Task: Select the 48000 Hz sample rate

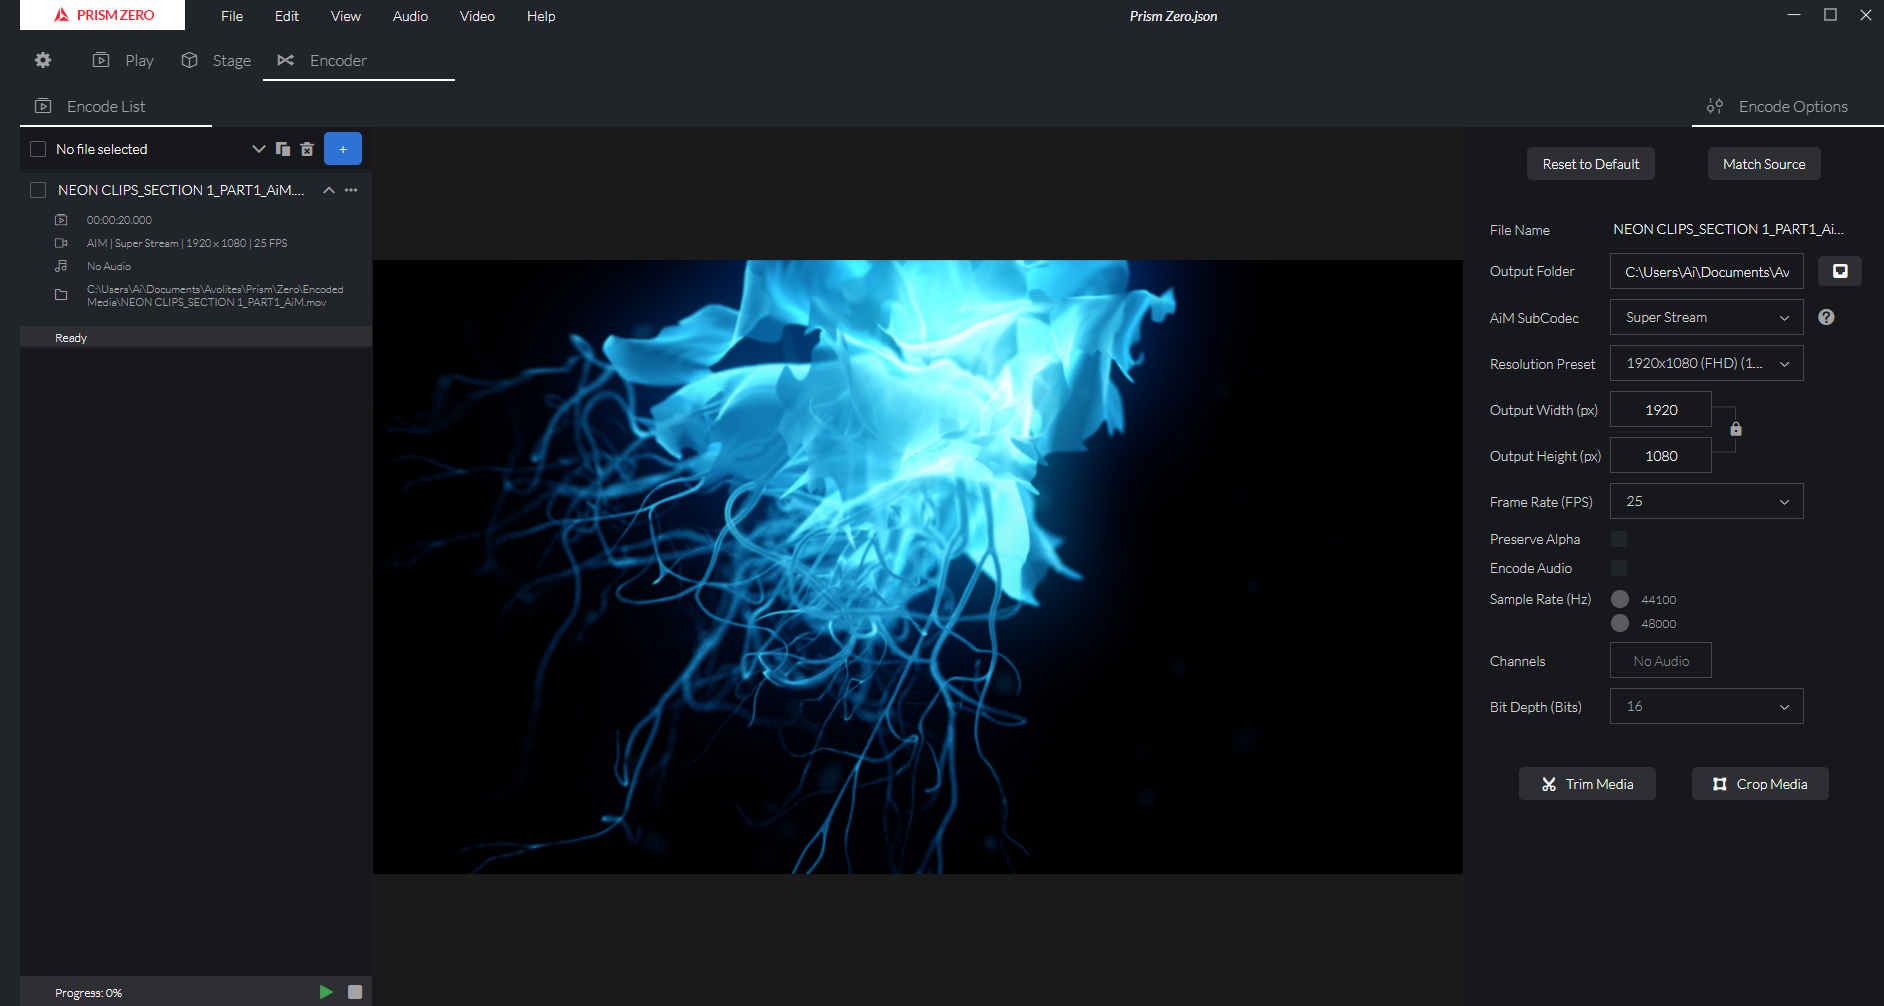Action: (x=1620, y=623)
